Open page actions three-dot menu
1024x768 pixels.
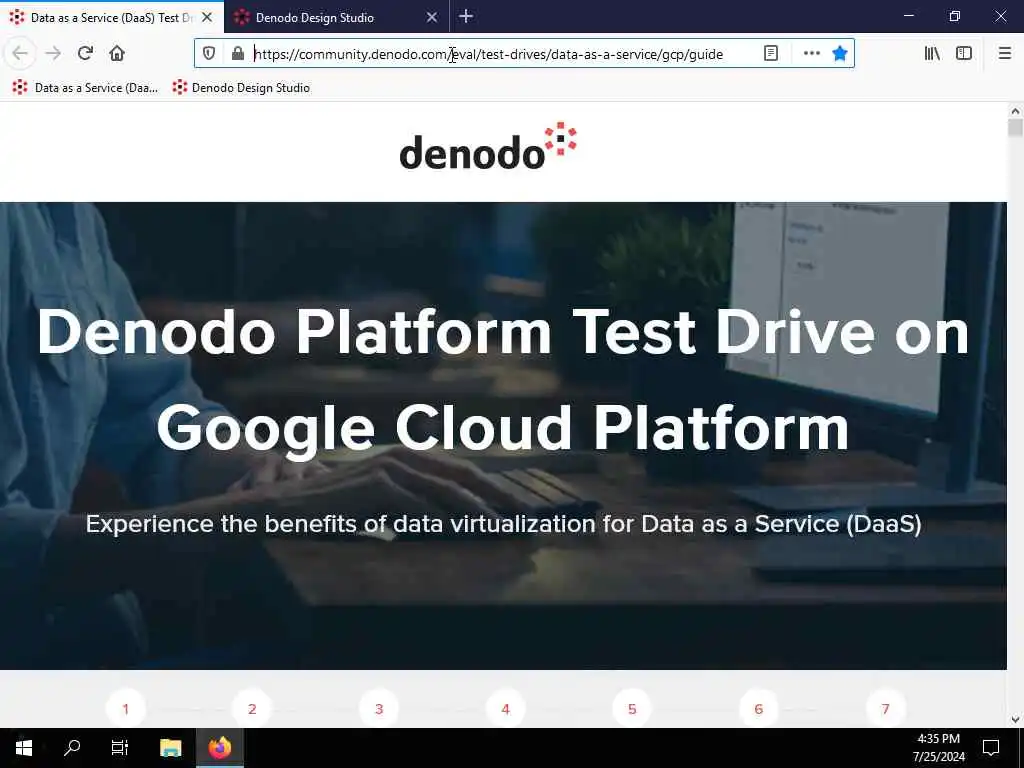point(812,54)
